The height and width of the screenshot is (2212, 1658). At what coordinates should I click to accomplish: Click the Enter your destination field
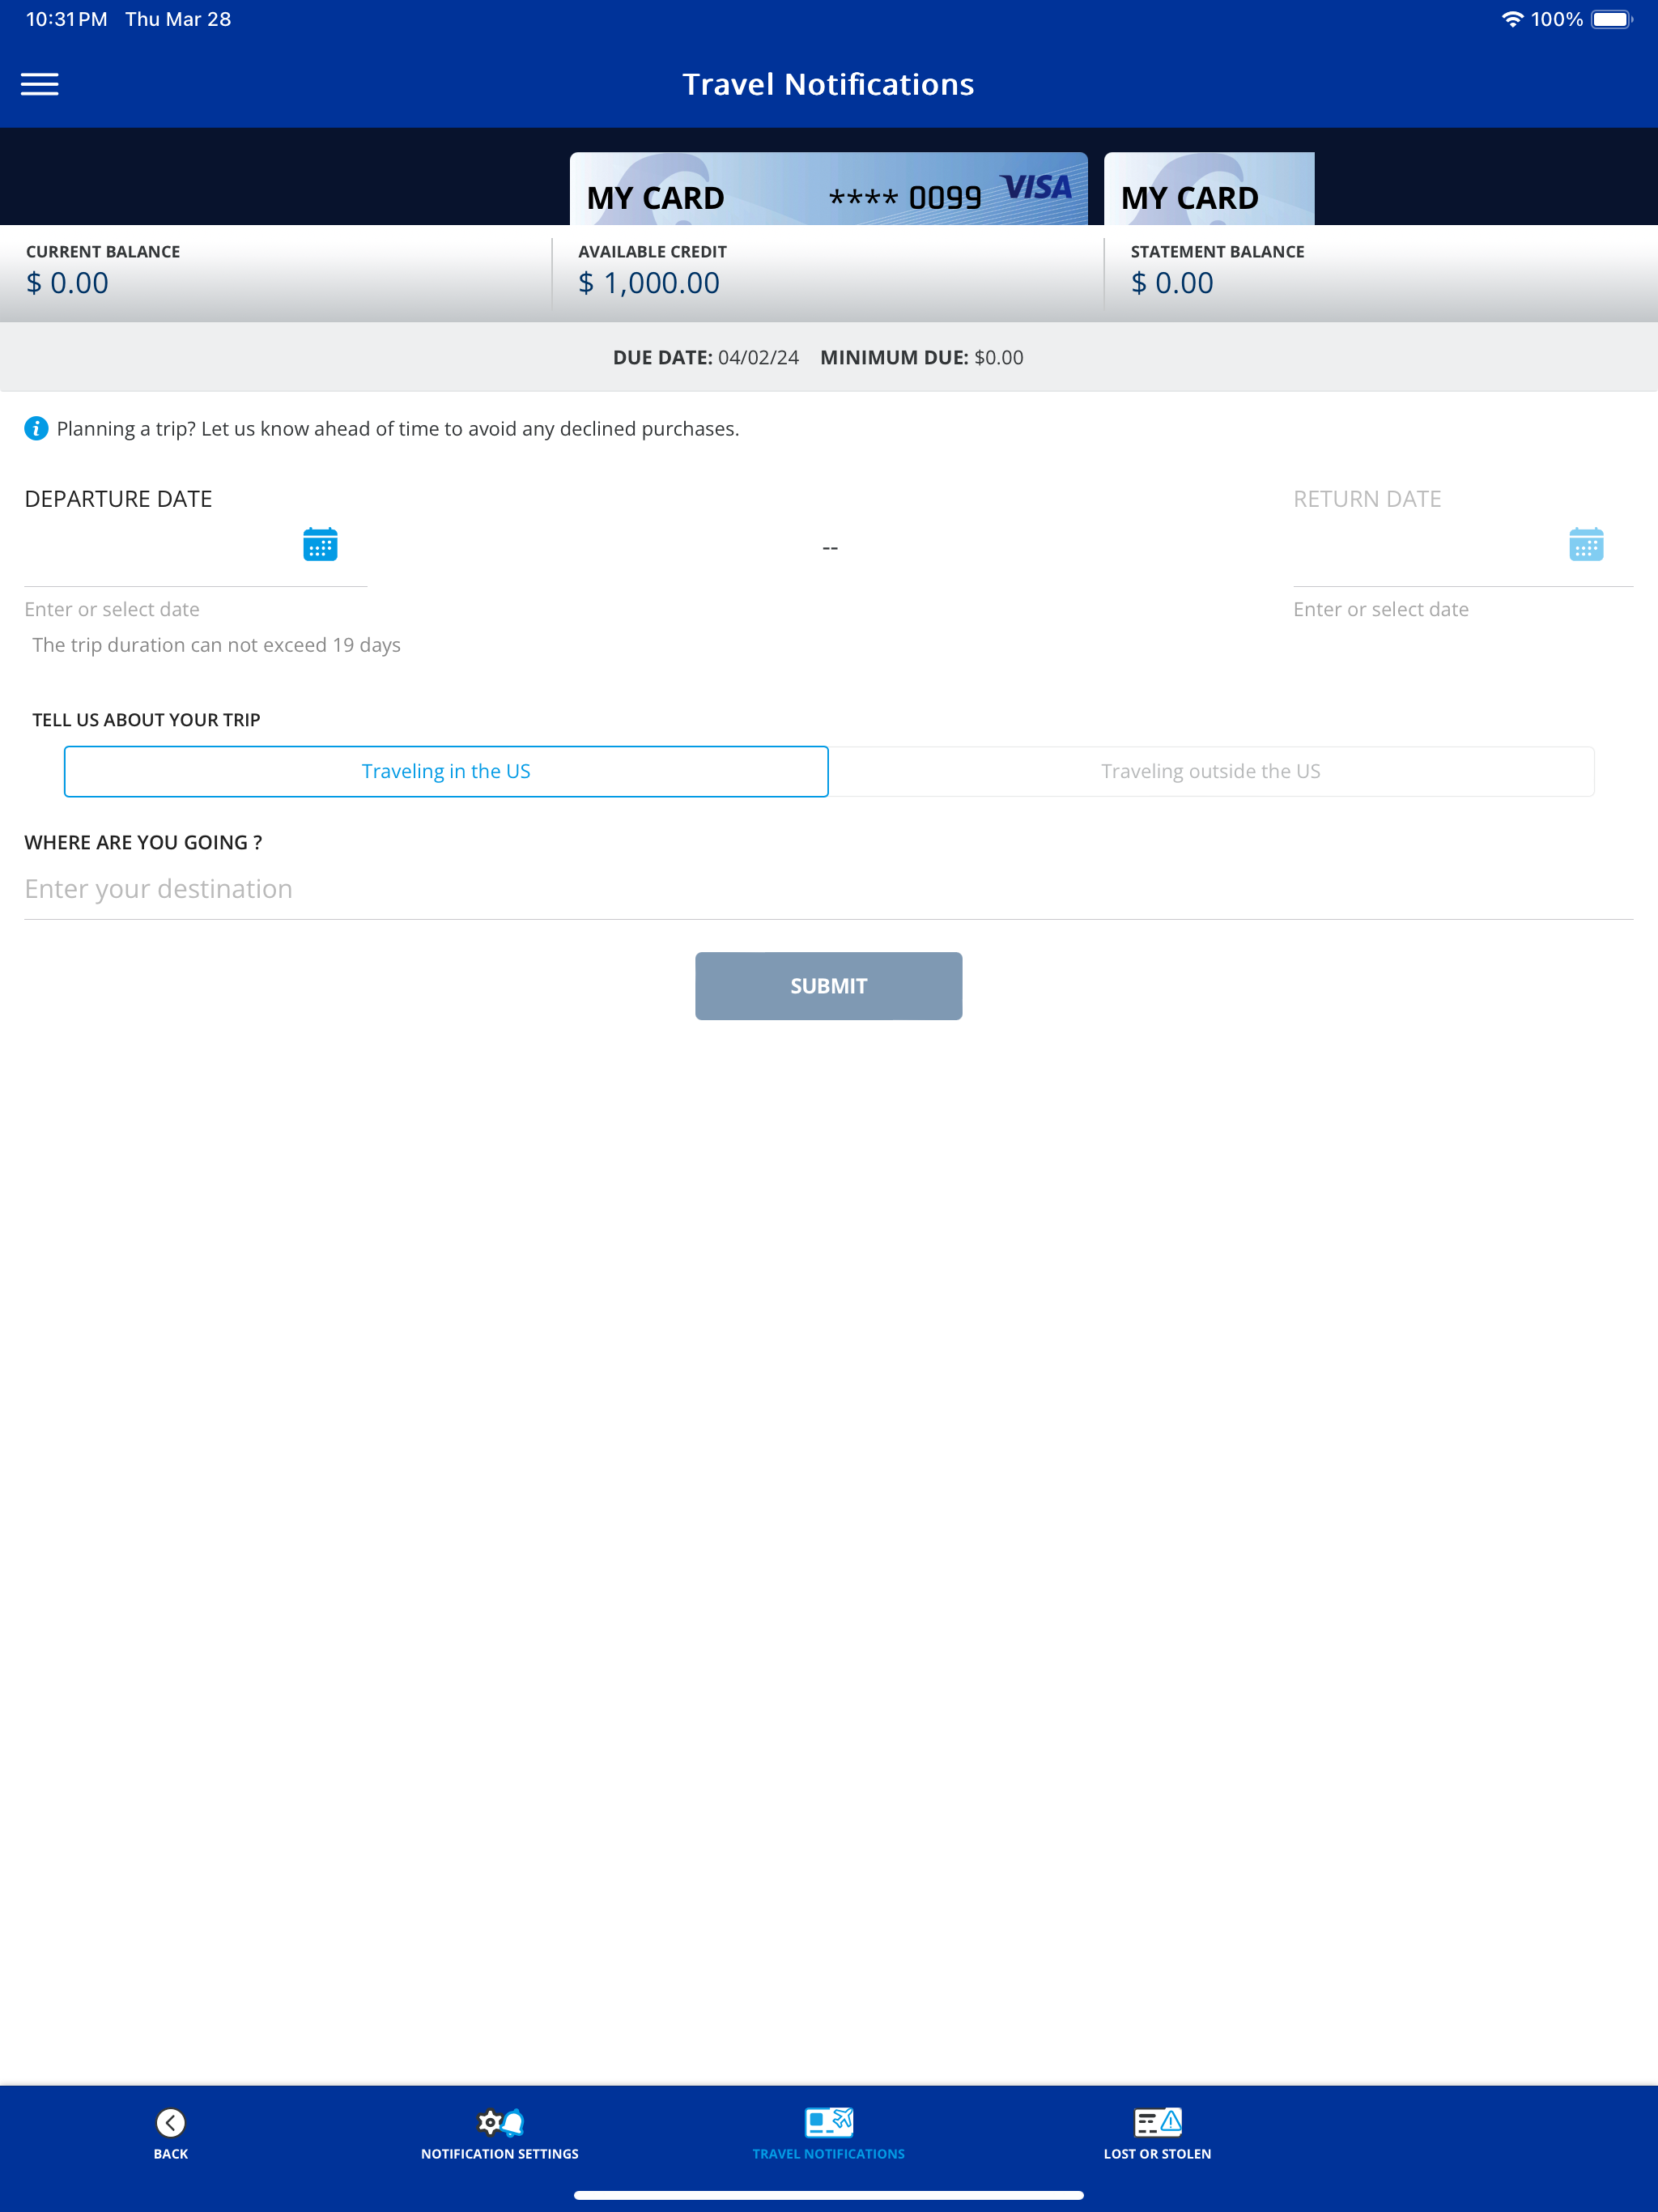click(829, 889)
